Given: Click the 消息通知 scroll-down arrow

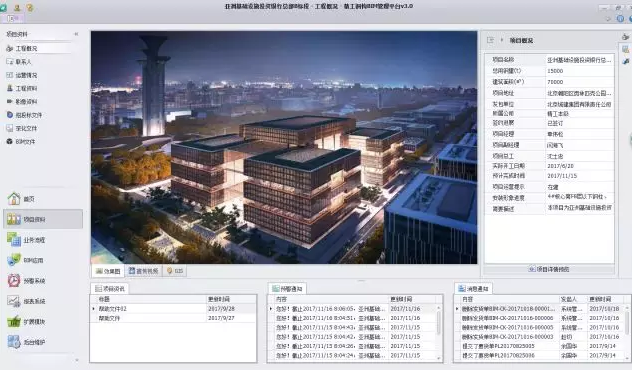Looking at the screenshot, I should [627, 357].
